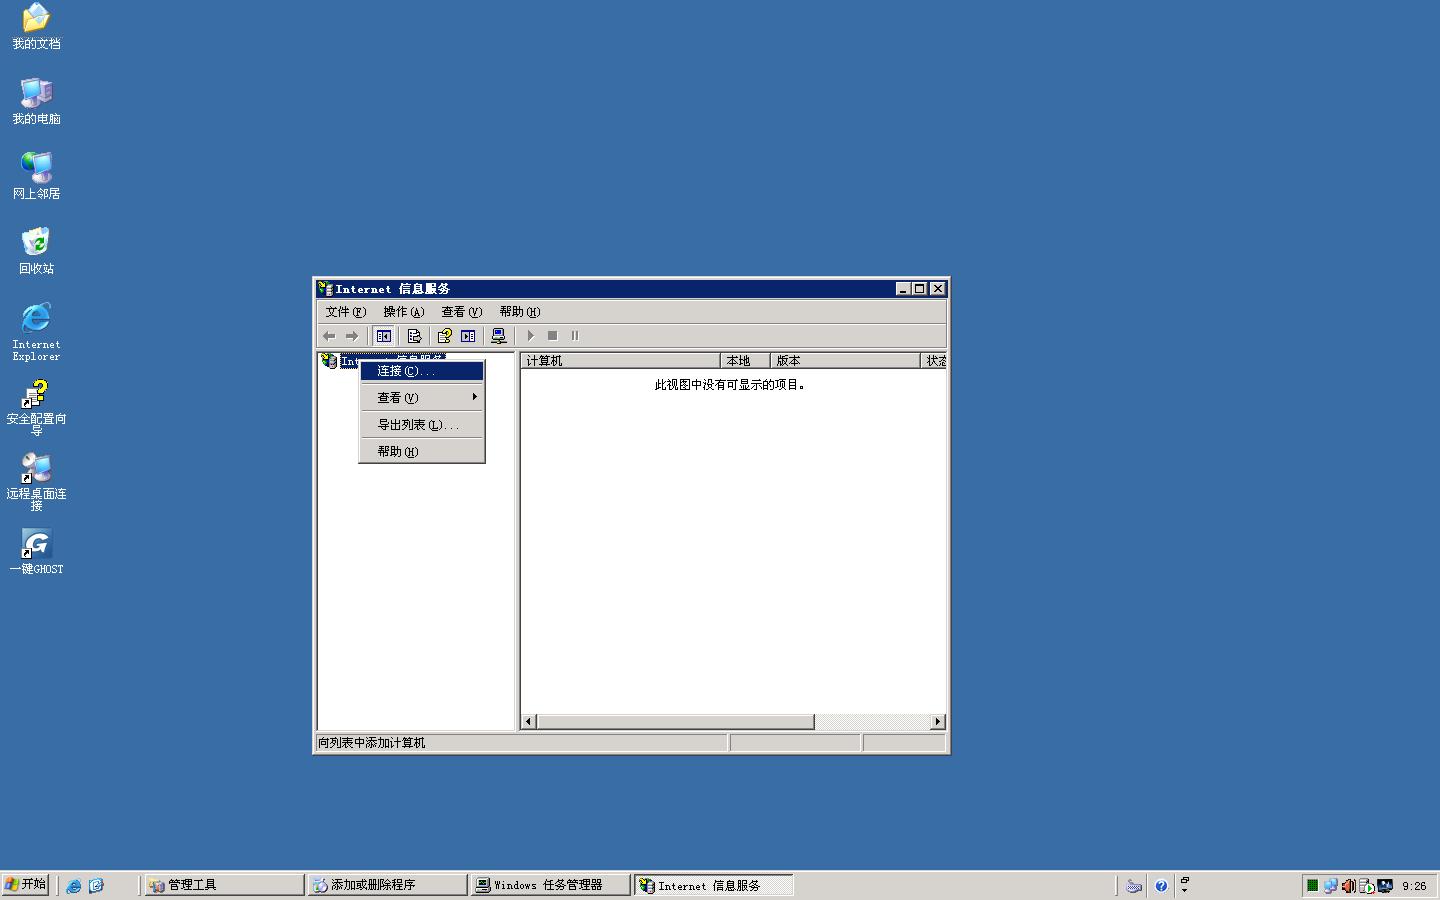Toggle the console tree pane icon
This screenshot has height=900, width=1440.
pyautogui.click(x=384, y=336)
